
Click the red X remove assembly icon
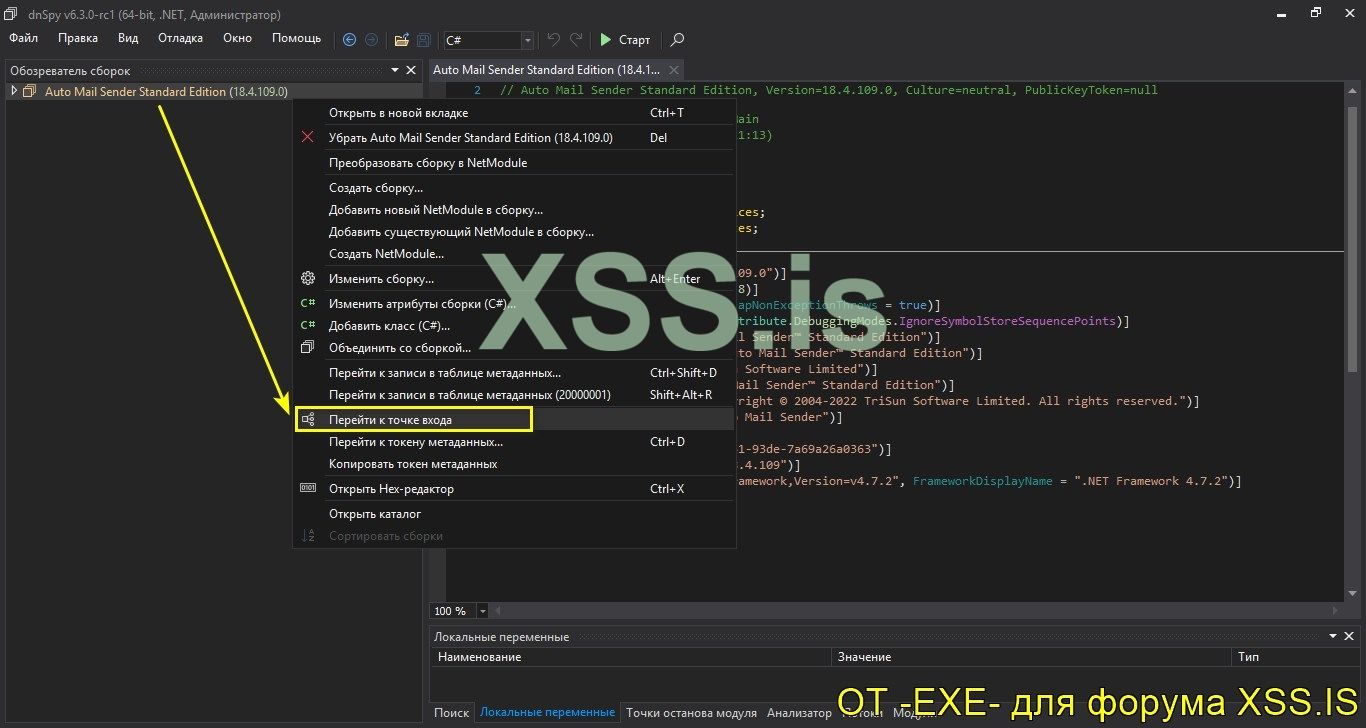(x=308, y=137)
